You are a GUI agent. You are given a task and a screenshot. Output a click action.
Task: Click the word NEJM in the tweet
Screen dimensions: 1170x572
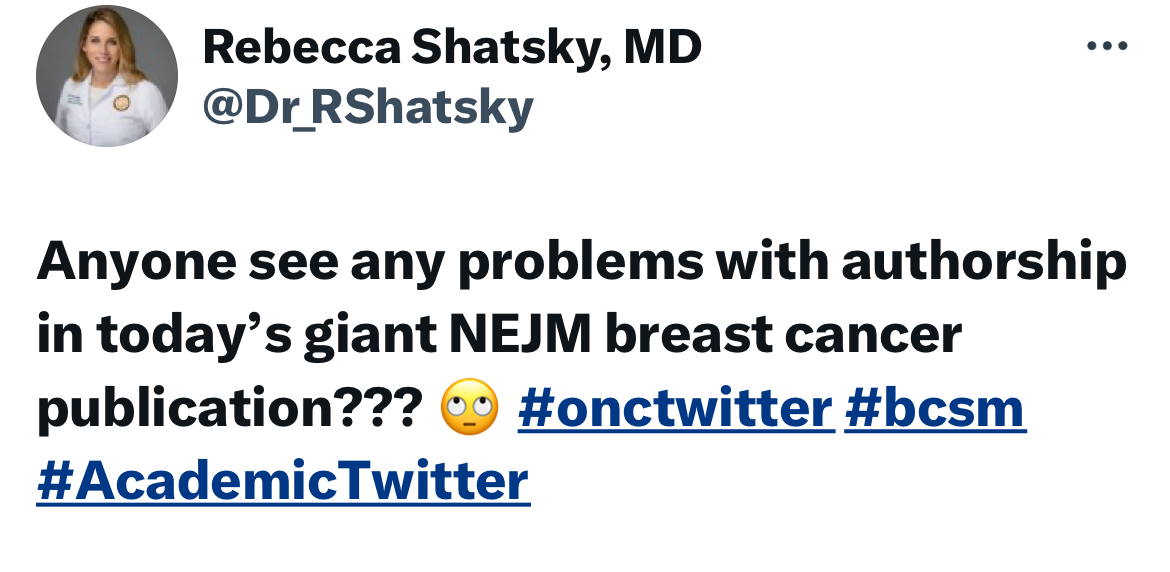[520, 335]
